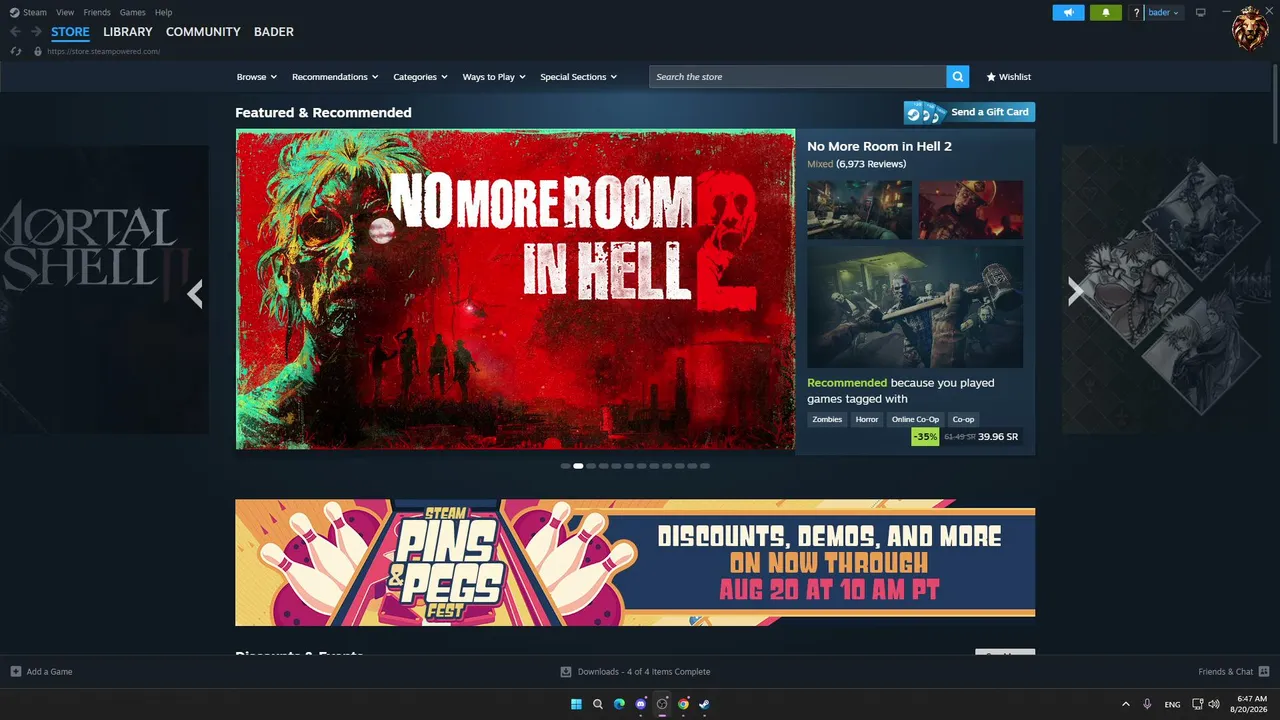Open the Games menu
This screenshot has width=1280, height=720.
click(x=133, y=13)
